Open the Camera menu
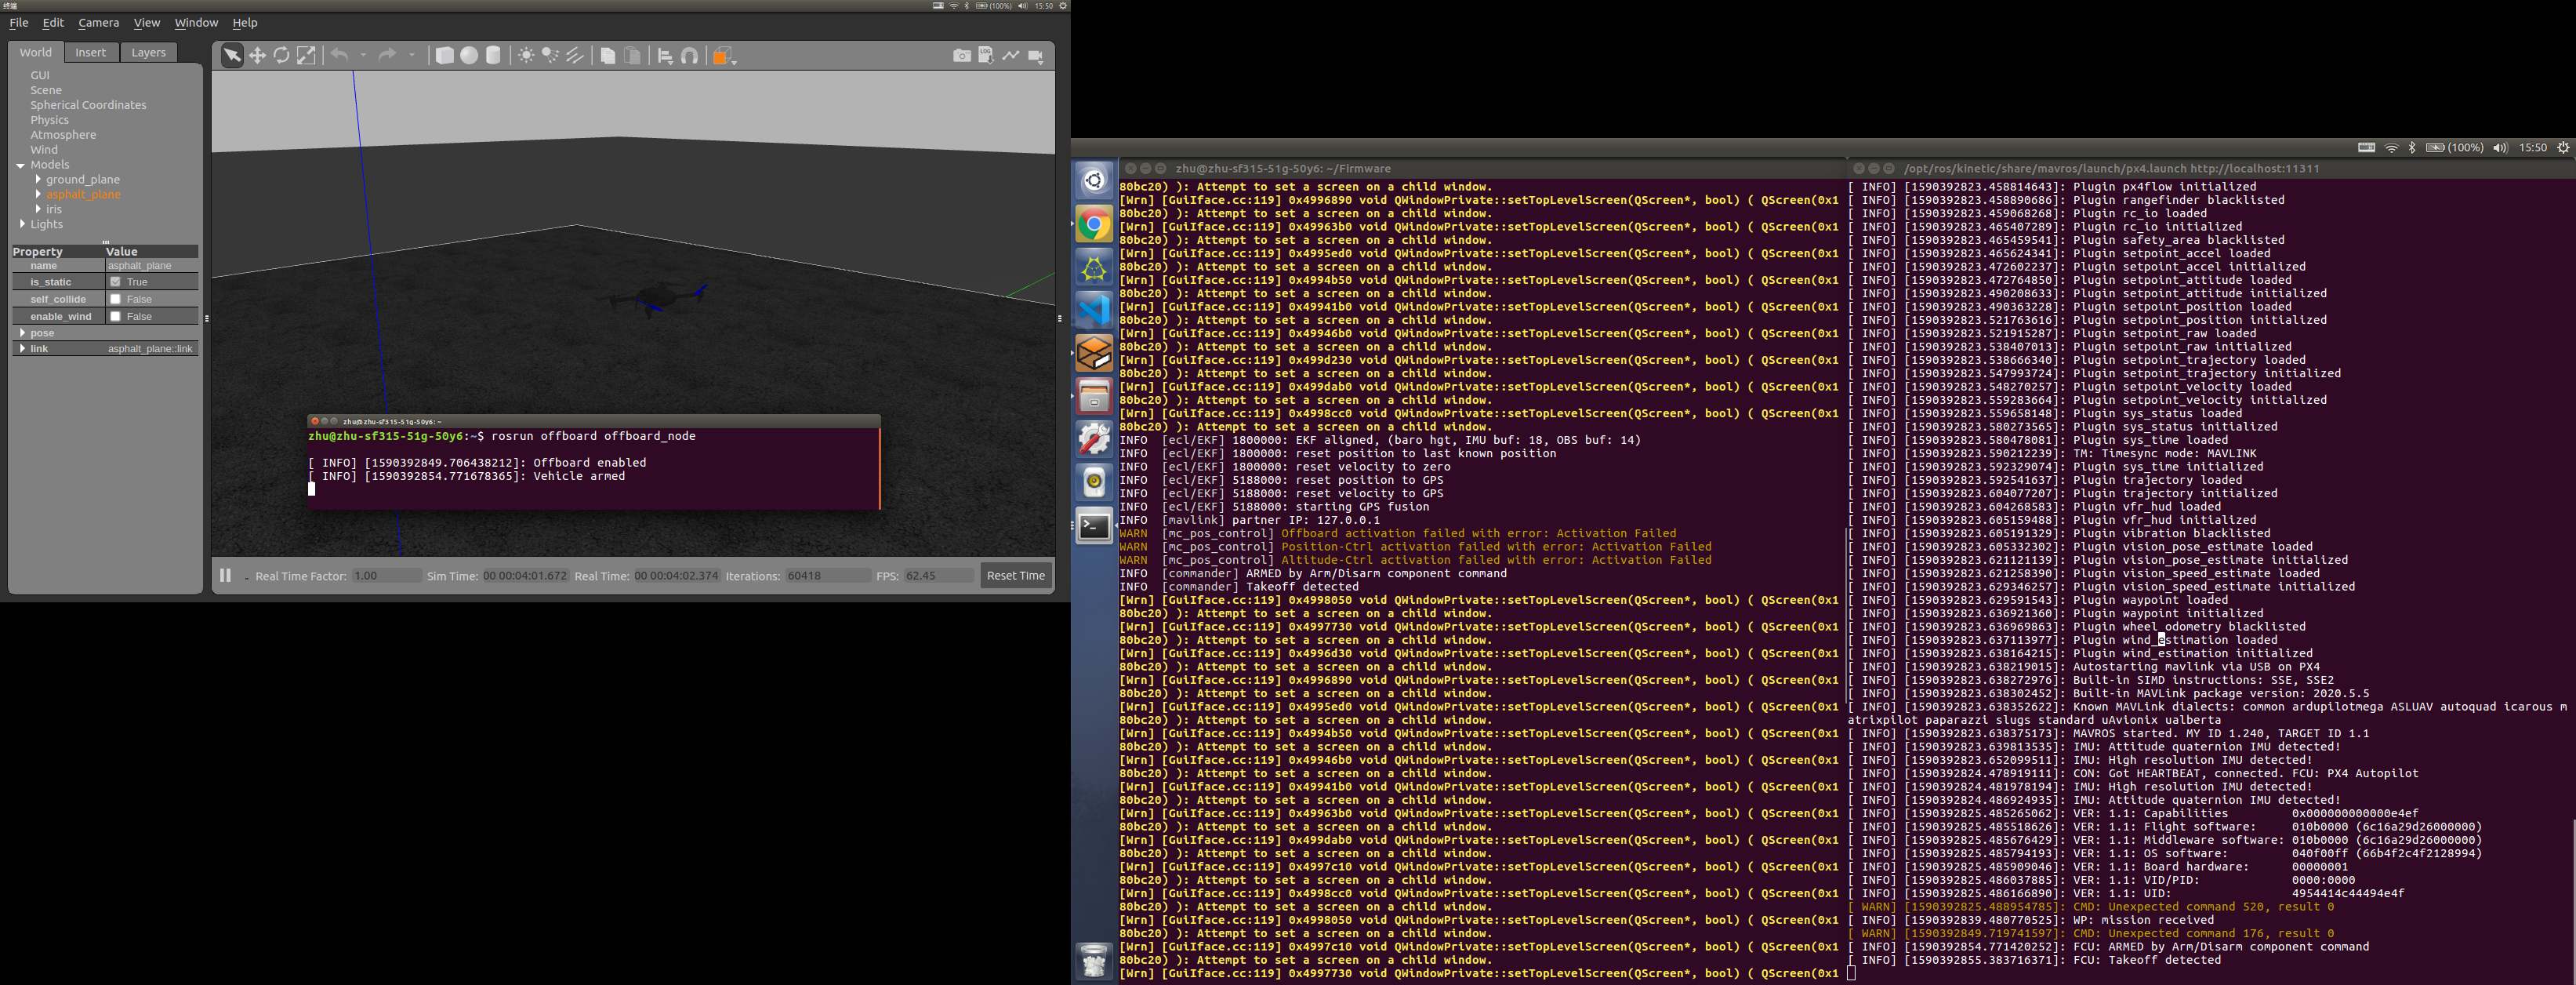 [98, 22]
